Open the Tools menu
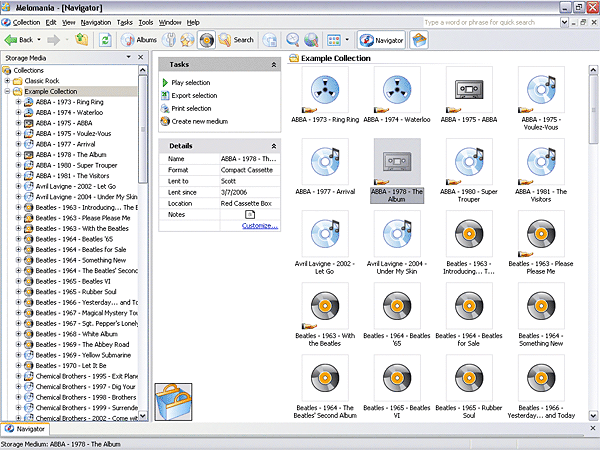This screenshot has width=600, height=450. tap(146, 23)
